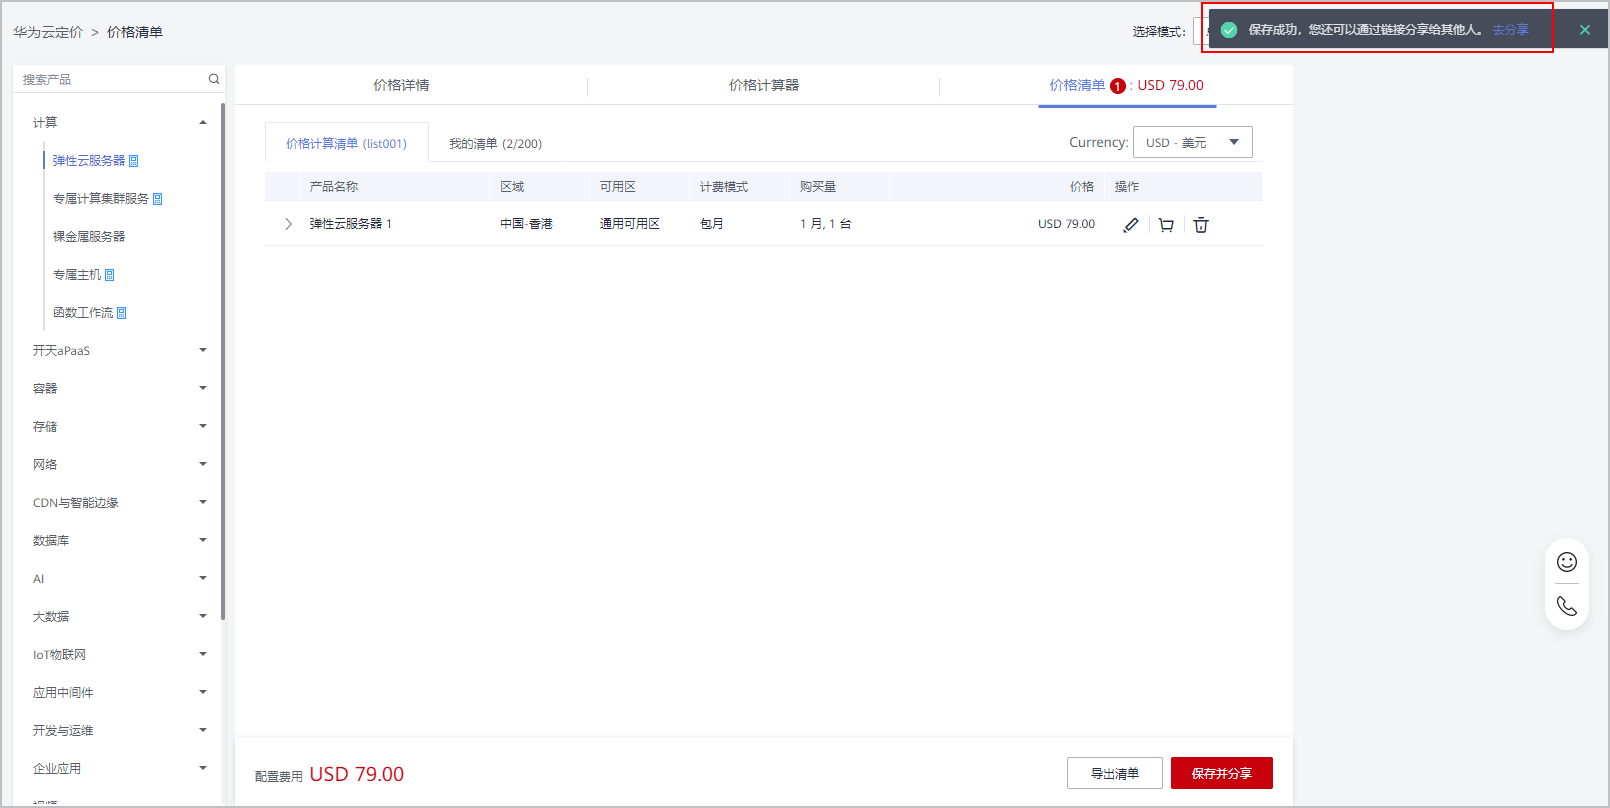
Task: Click the document icon beside 专属计算集群服务
Action: click(x=158, y=199)
